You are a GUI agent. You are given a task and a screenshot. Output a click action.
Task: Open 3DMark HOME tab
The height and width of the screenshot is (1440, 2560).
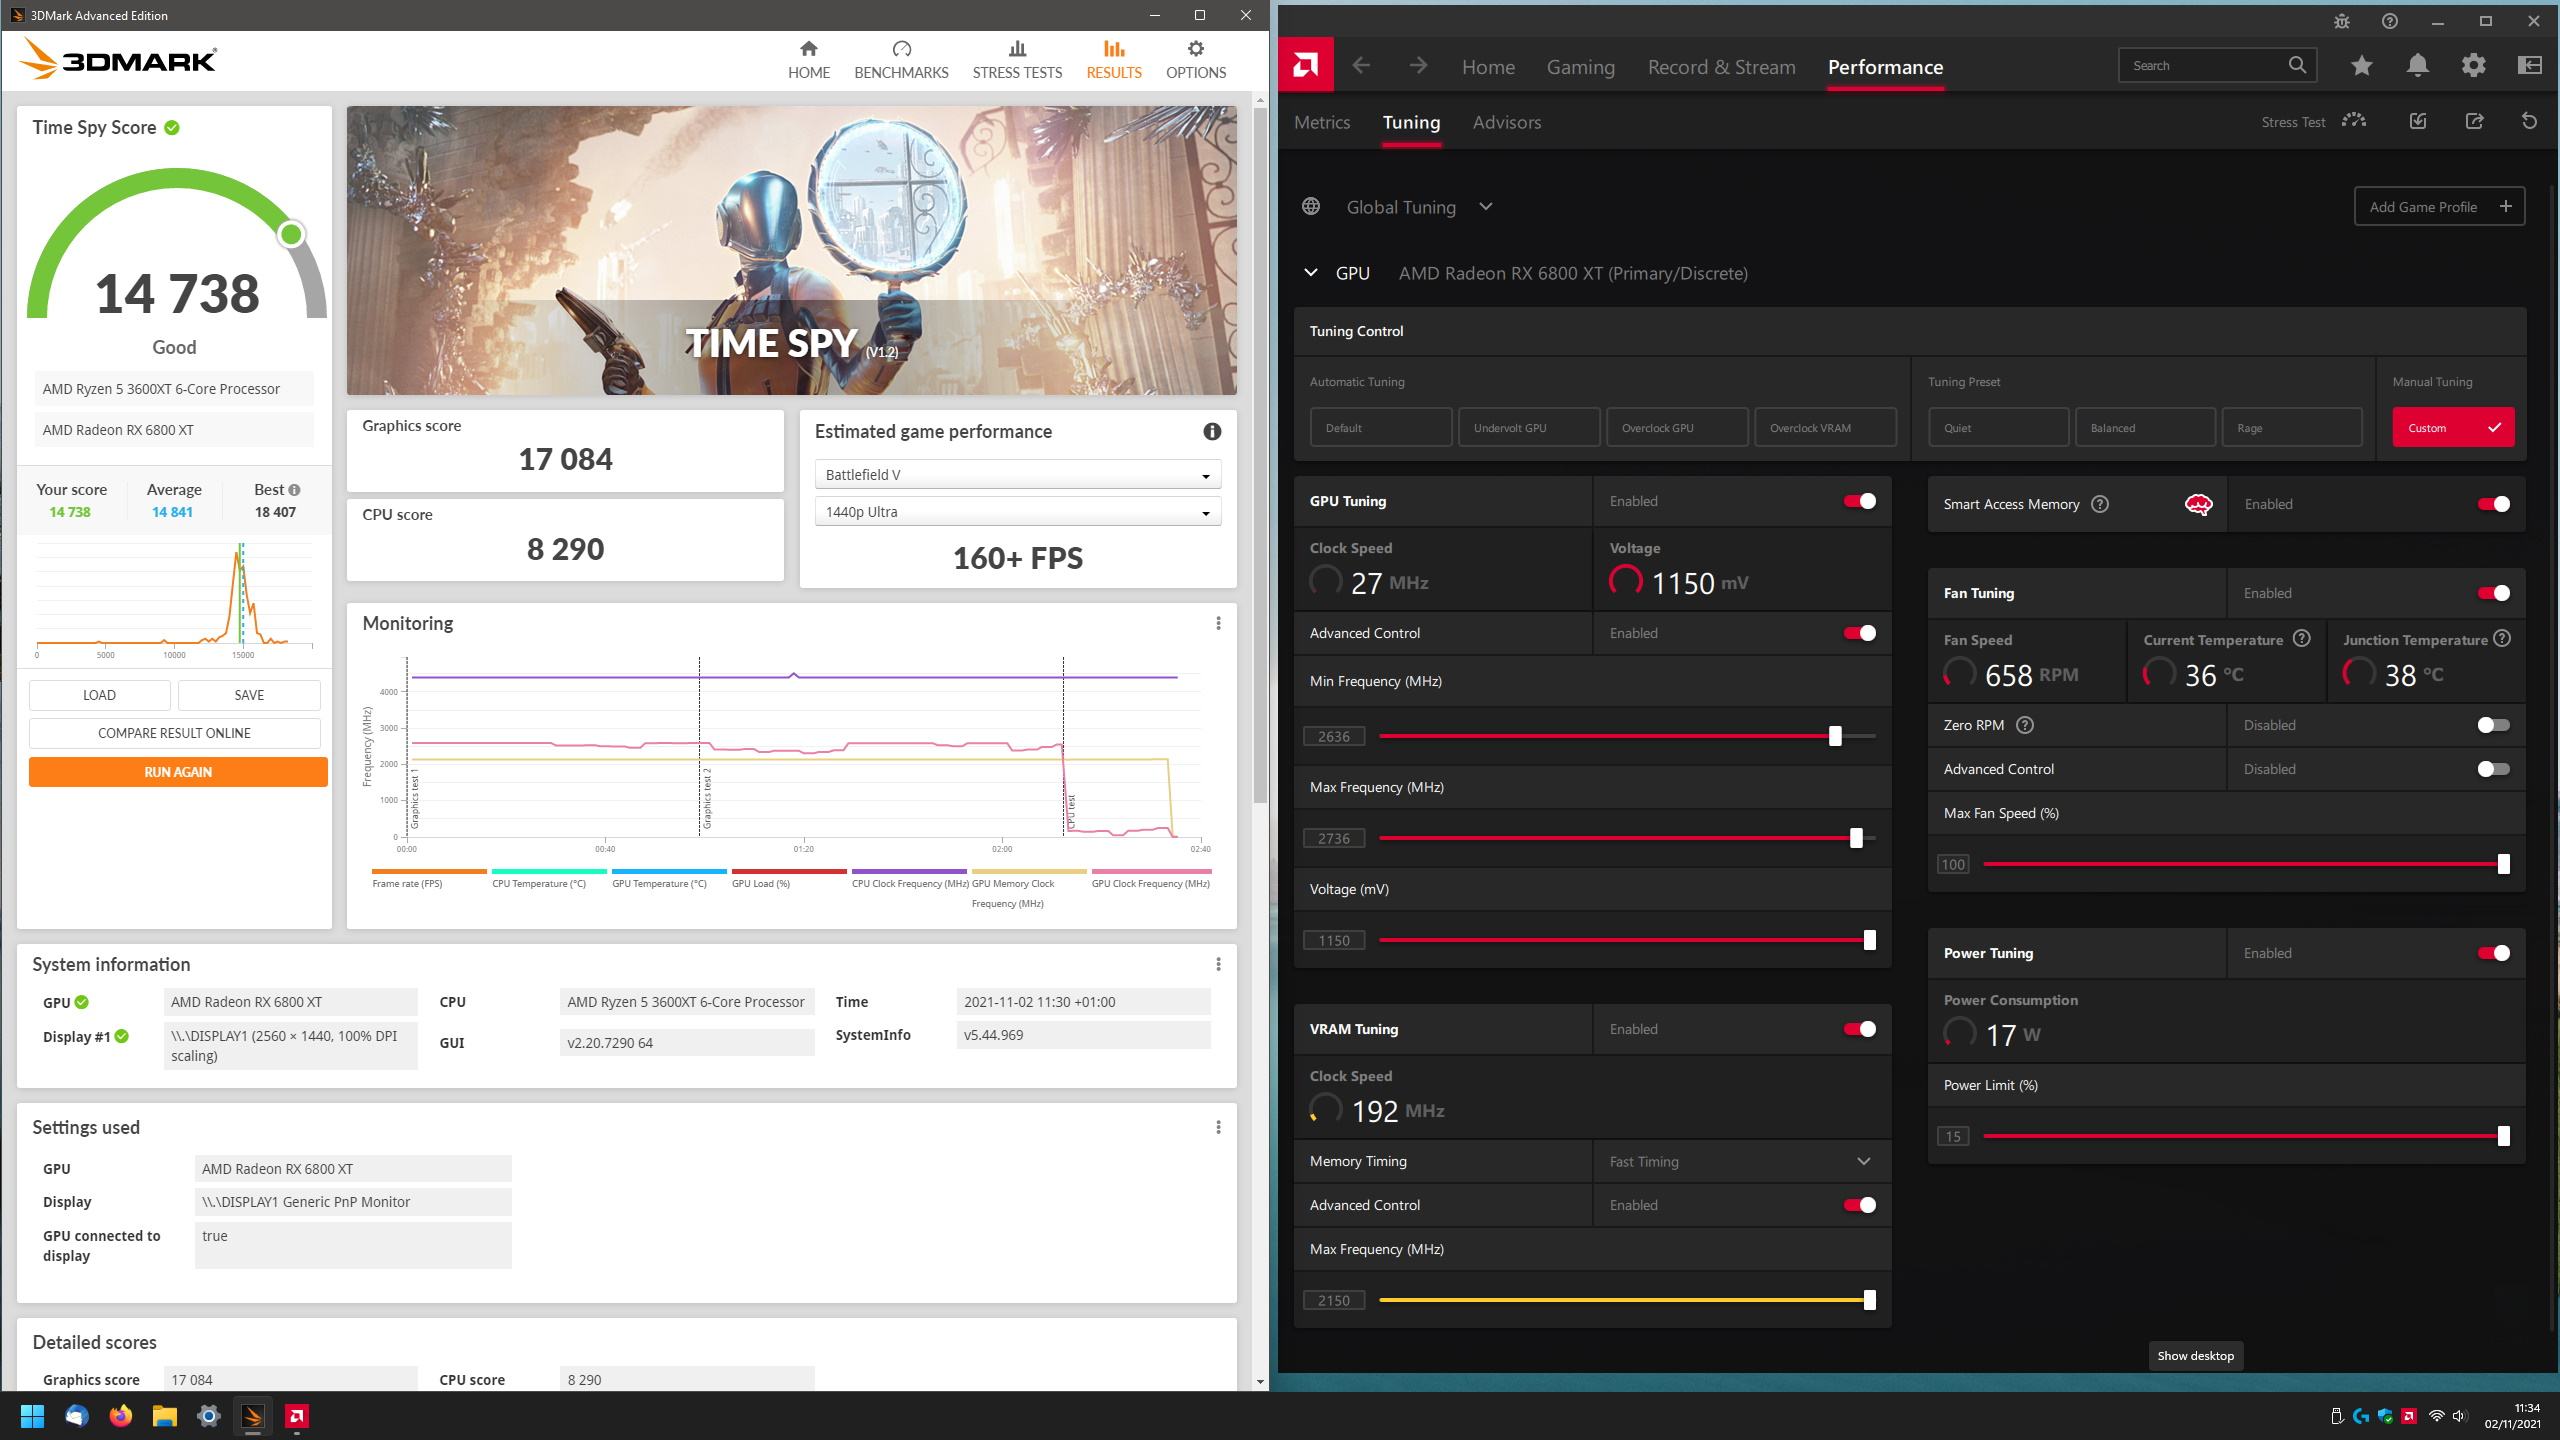(809, 60)
